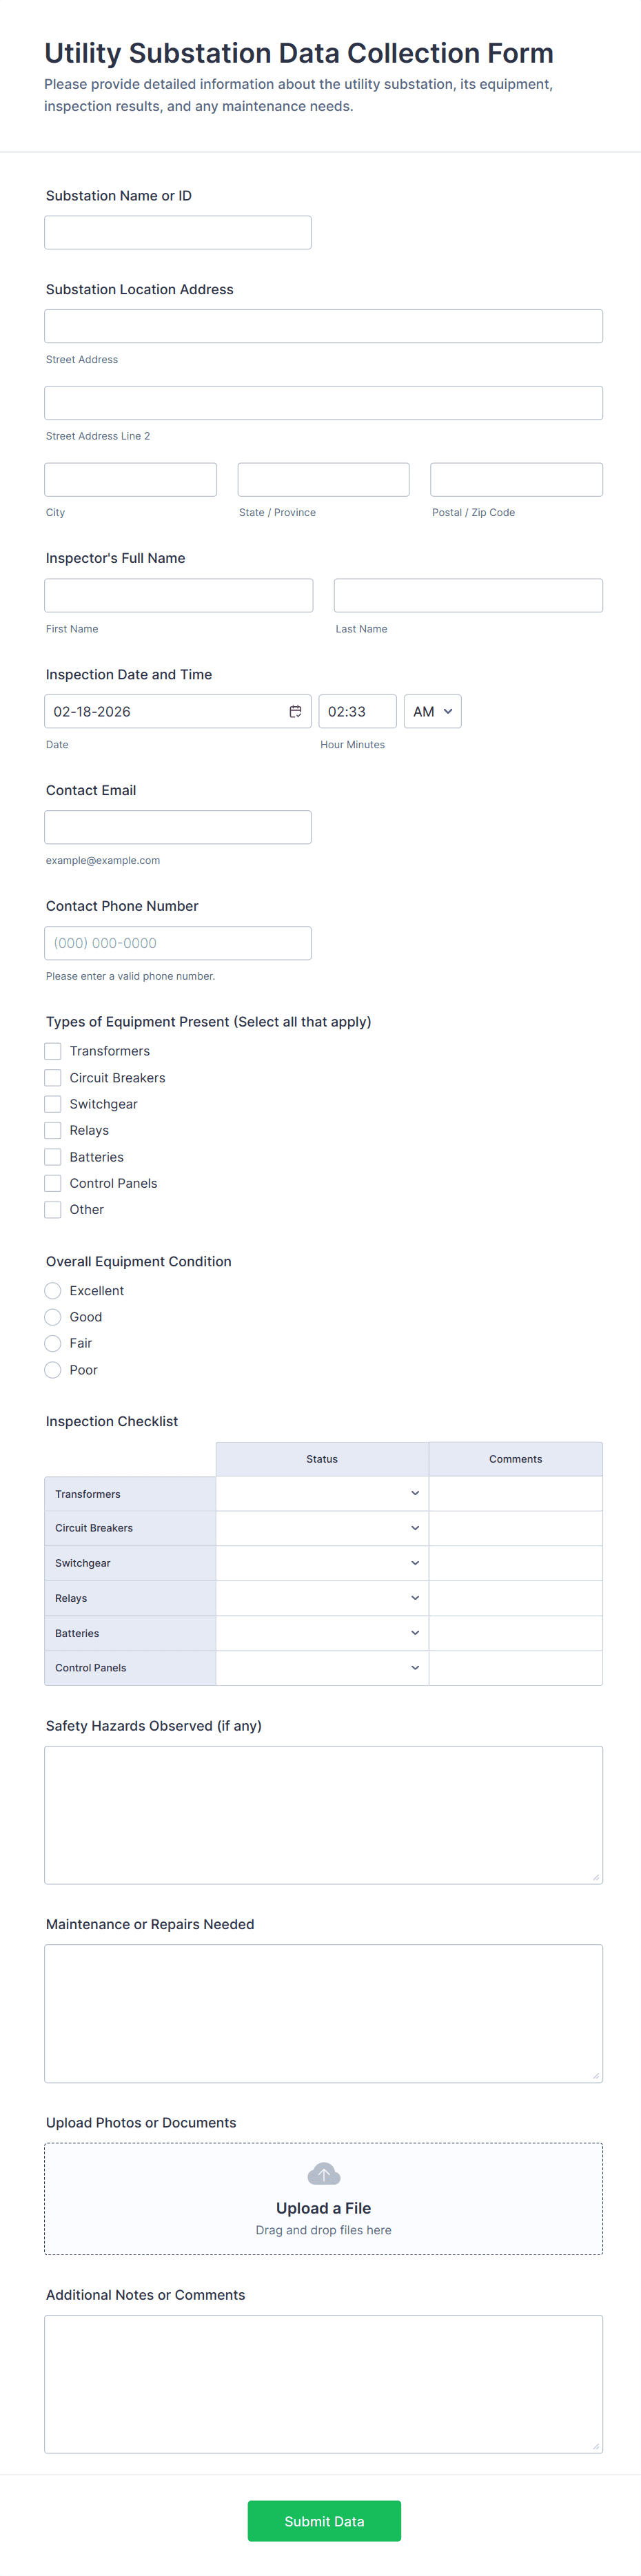Focus the Substation Name or ID field
Screen dimensions: 641x2576
point(178,232)
